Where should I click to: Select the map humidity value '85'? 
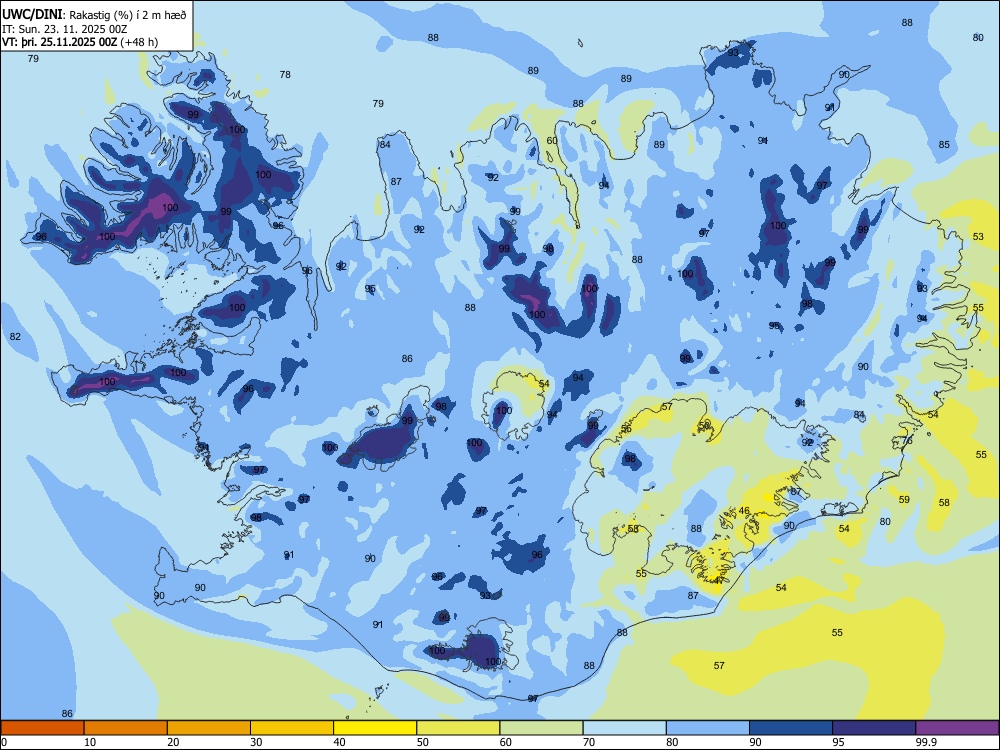945,145
